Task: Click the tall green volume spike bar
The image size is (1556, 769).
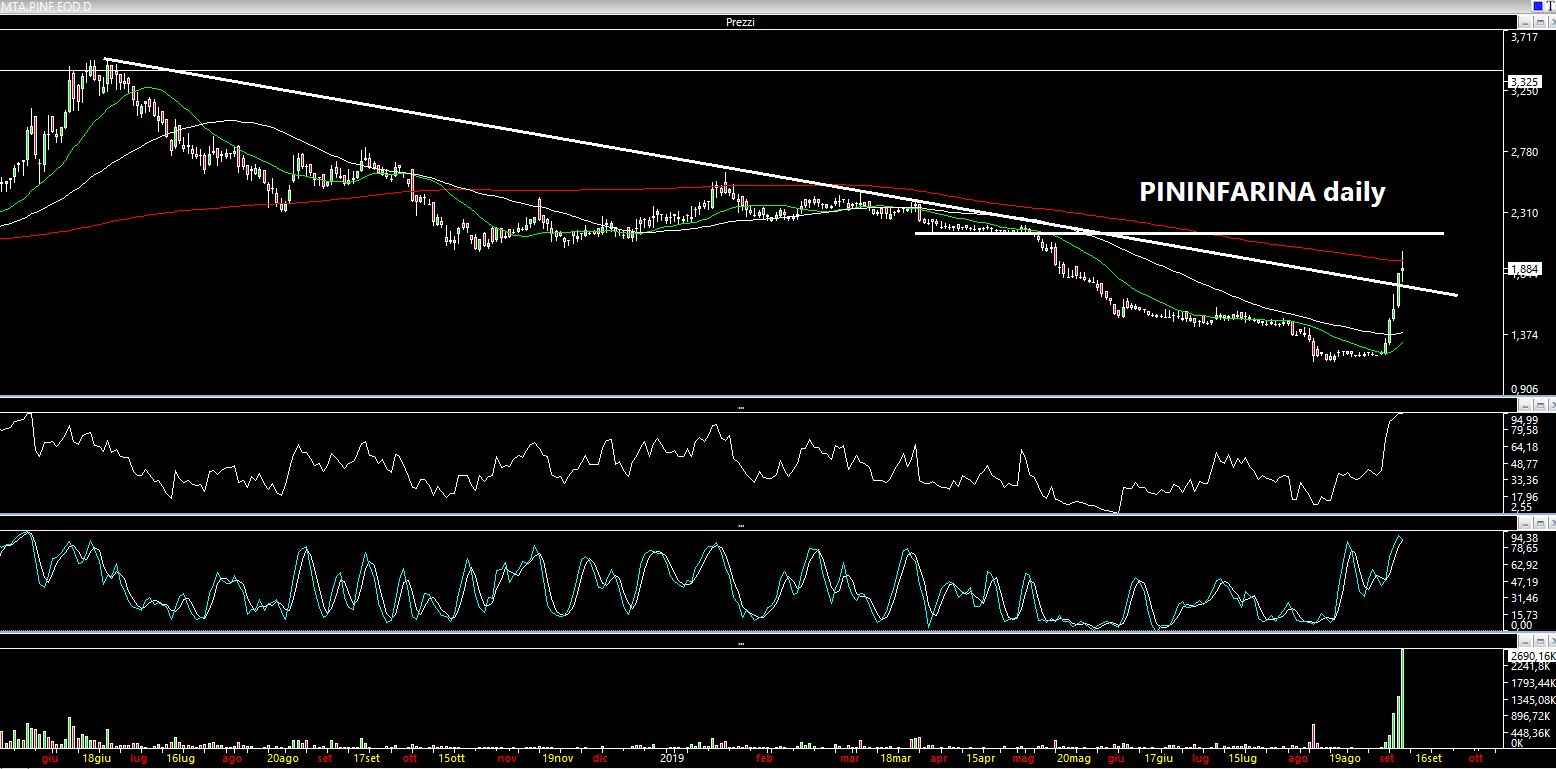Action: click(x=1403, y=698)
